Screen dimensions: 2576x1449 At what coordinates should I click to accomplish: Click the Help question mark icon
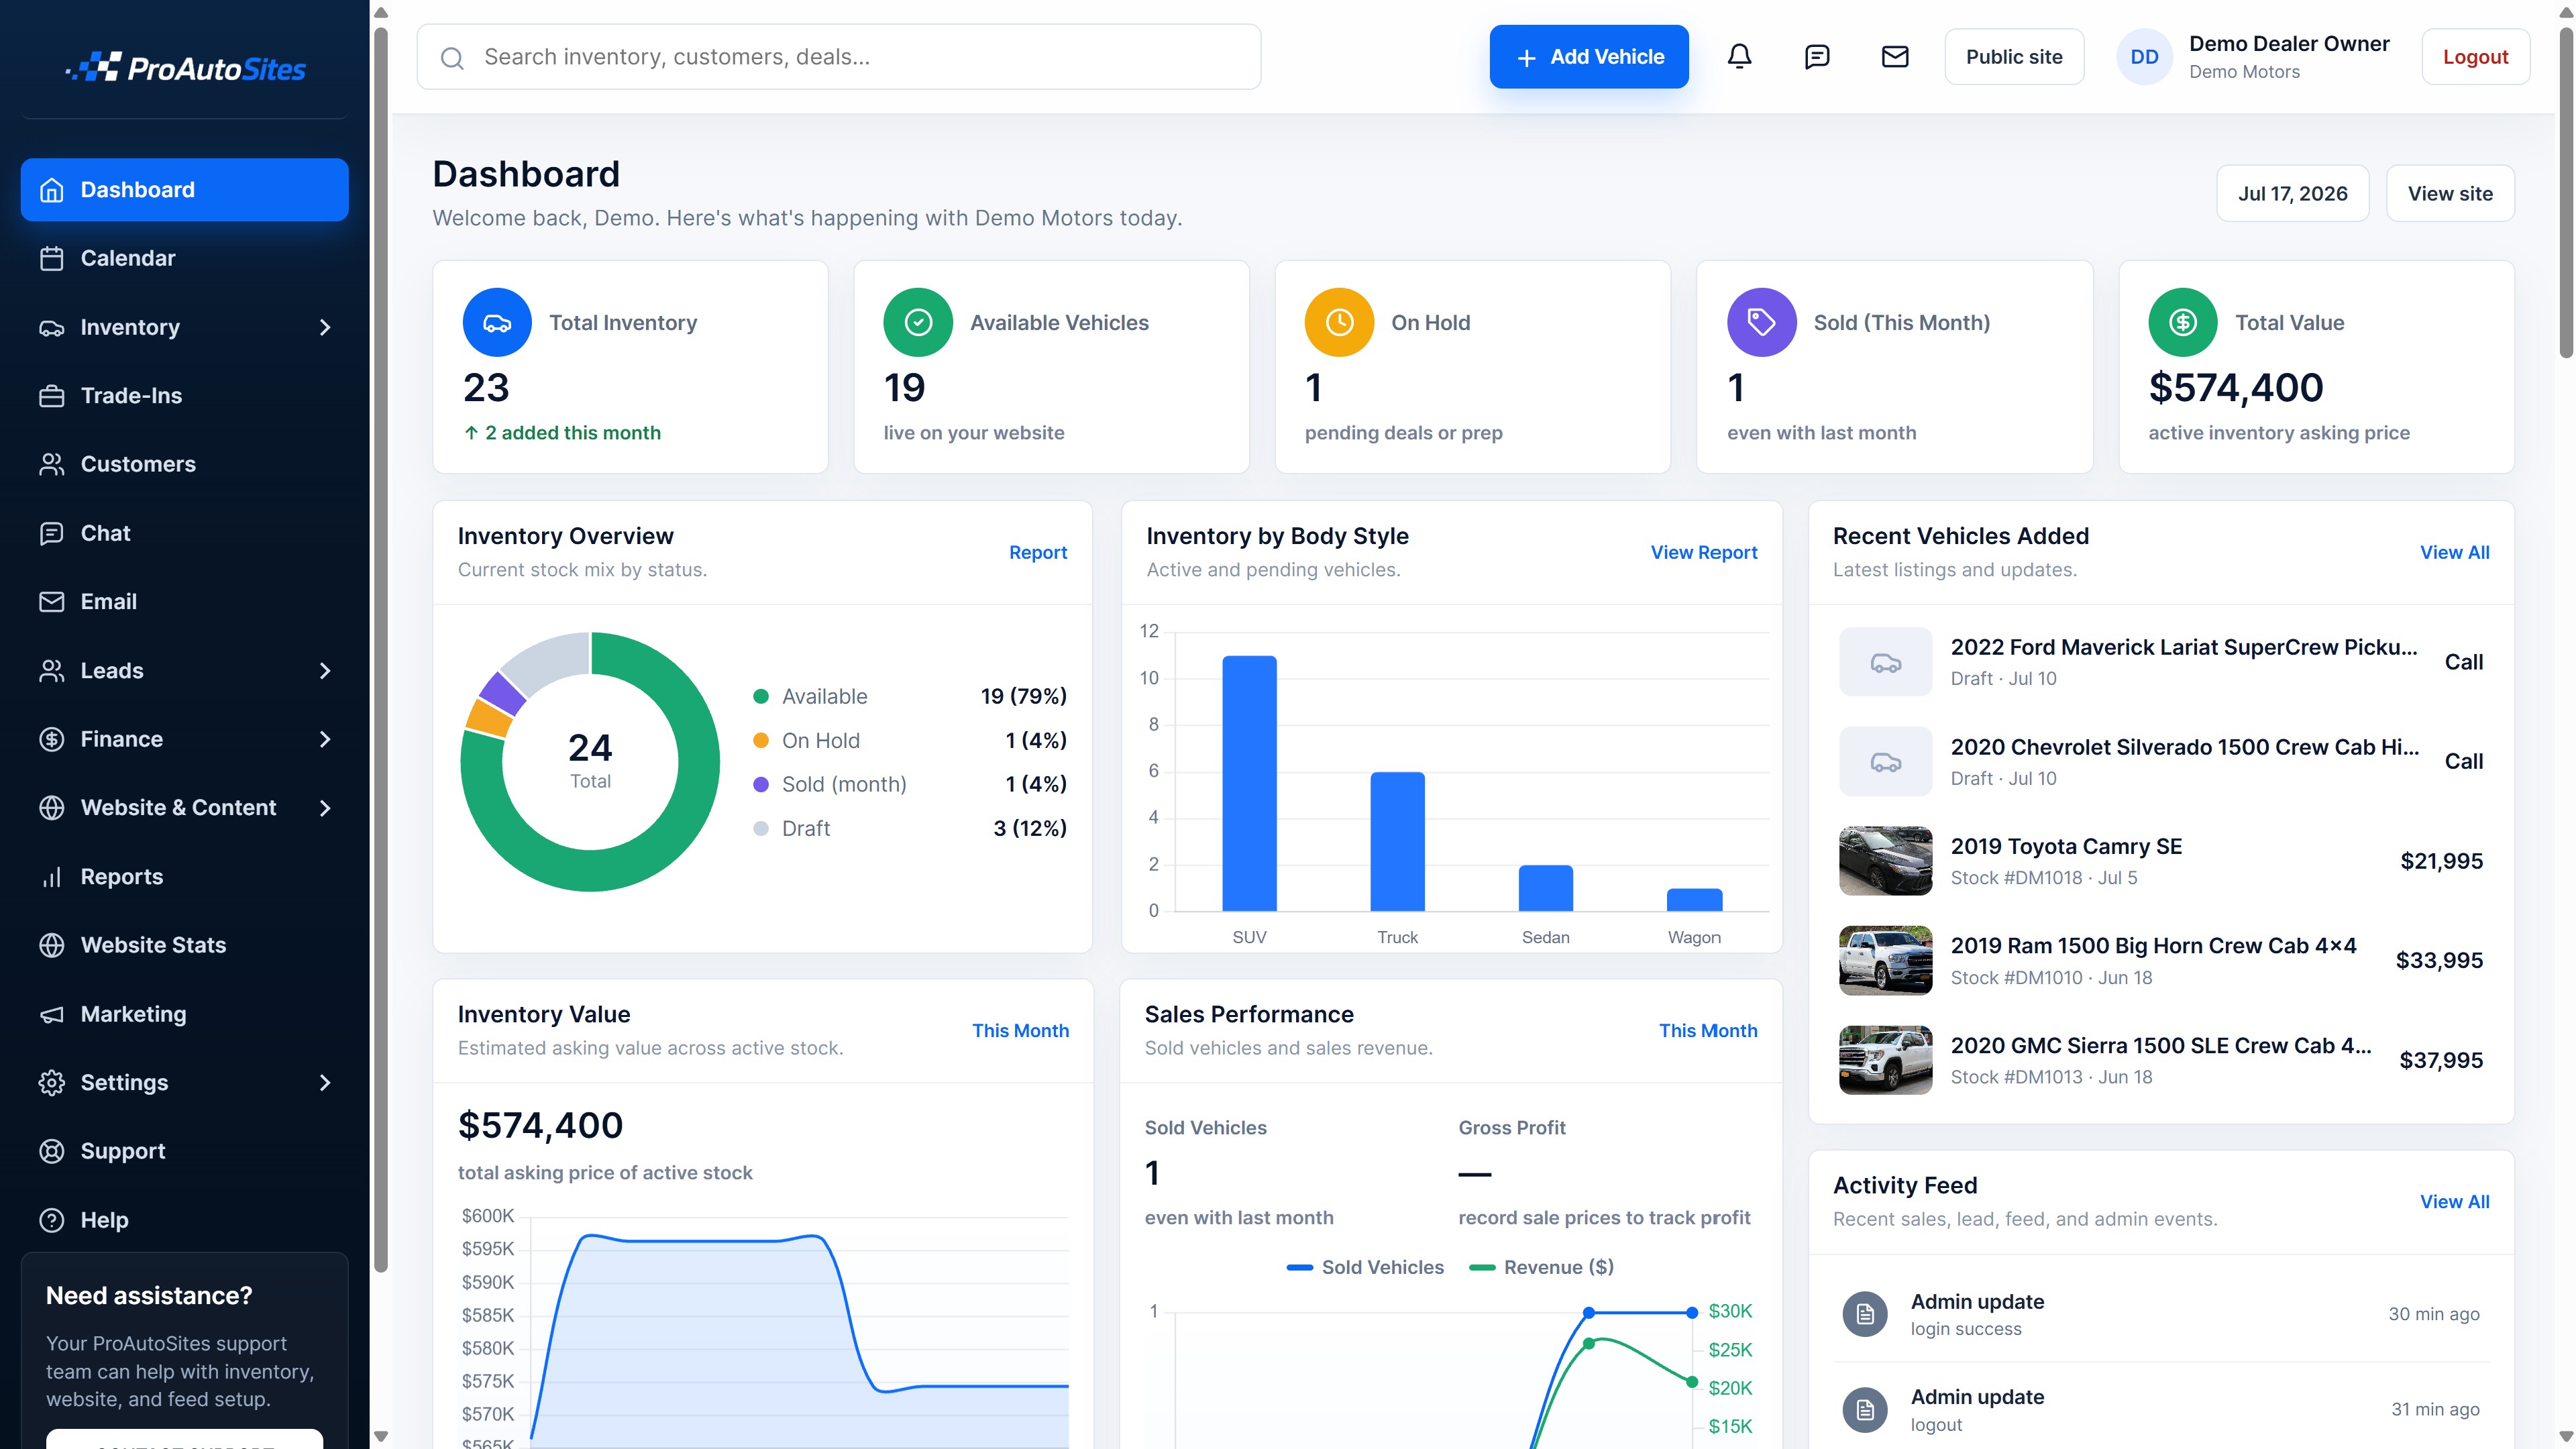51,1220
